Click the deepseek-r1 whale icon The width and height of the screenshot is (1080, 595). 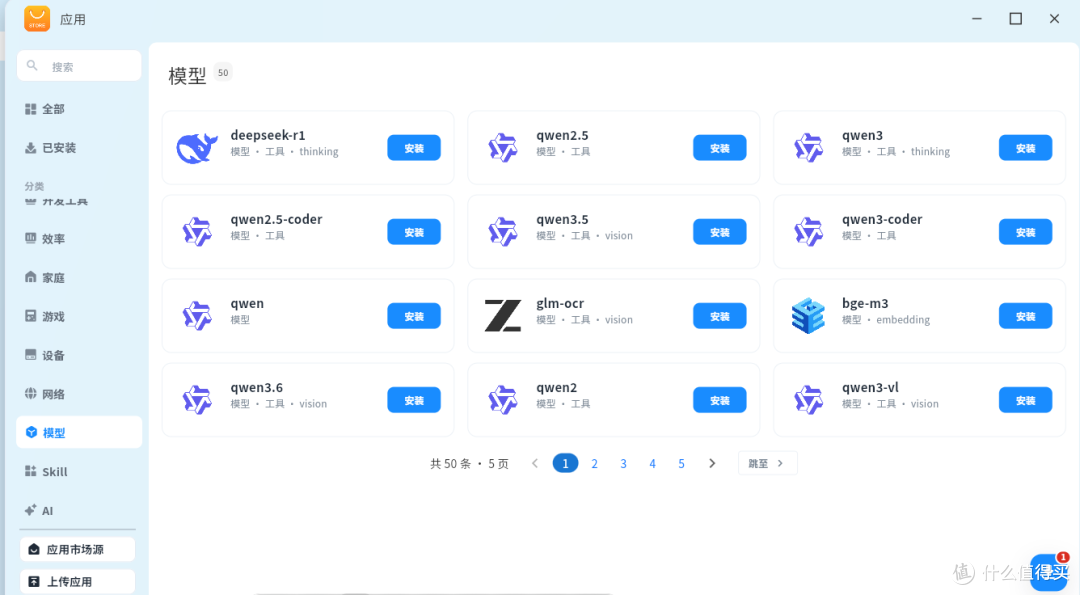click(197, 148)
